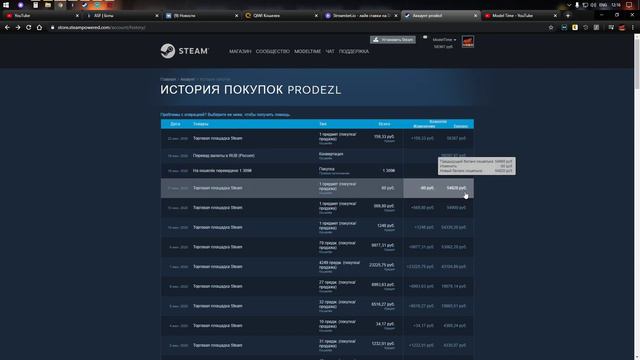Open the ПОДДЕРЖКА page

click(354, 51)
